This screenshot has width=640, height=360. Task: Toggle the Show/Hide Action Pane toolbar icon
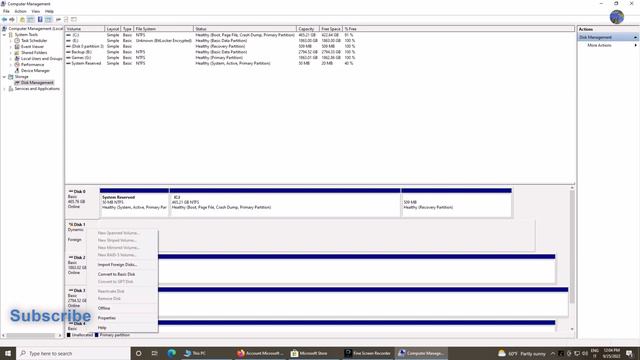48,20
